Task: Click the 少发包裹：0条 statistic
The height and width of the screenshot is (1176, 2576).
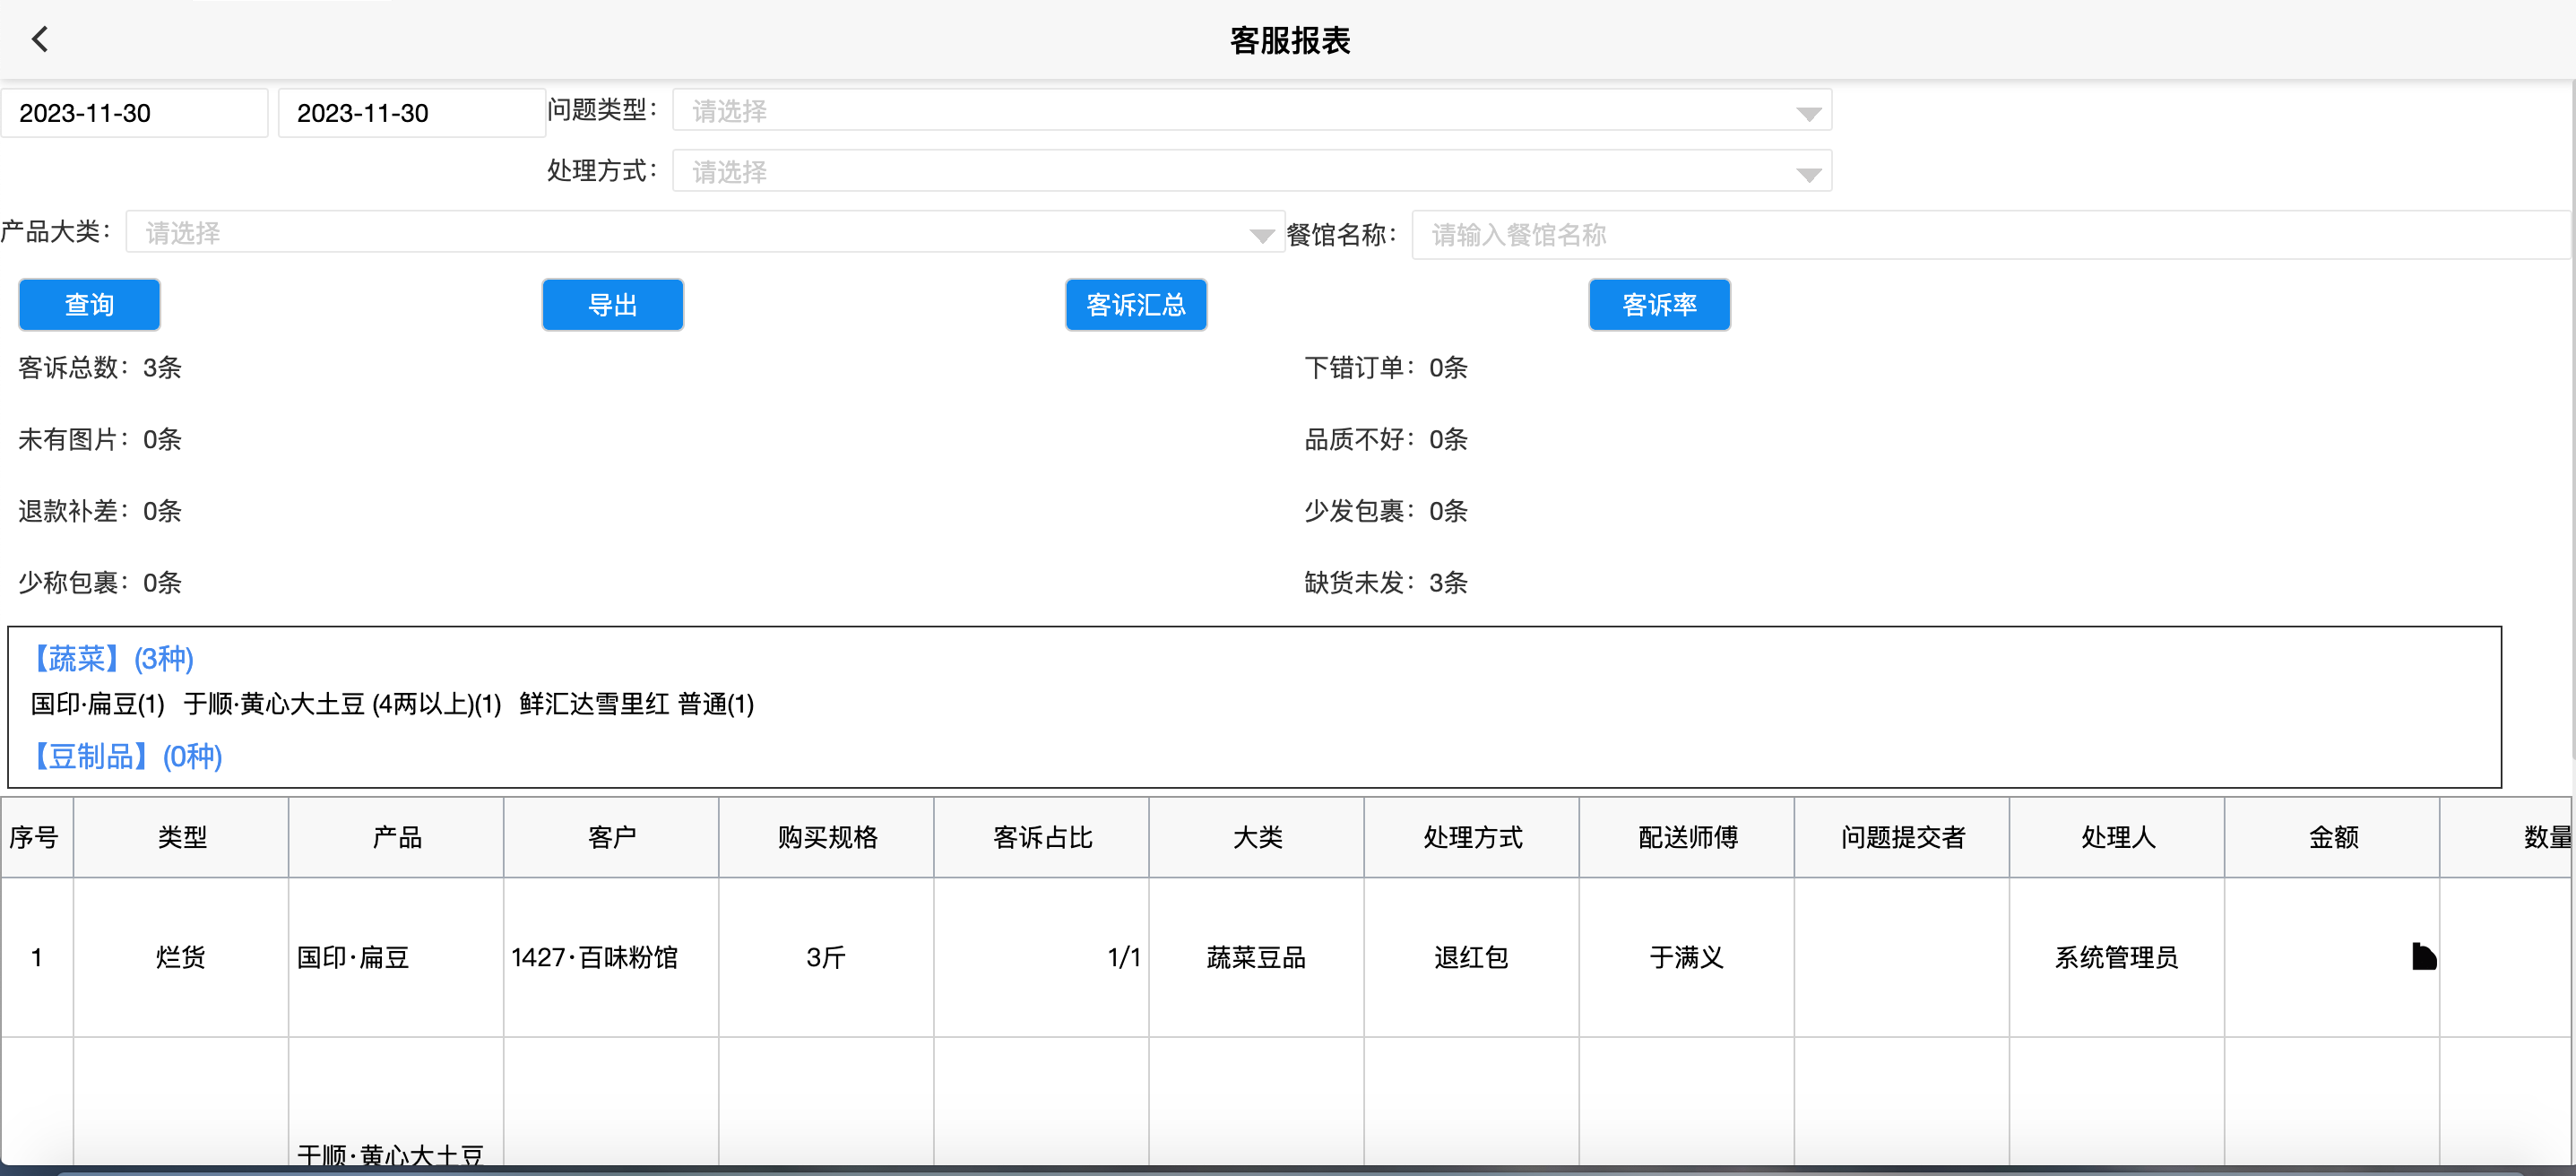Action: (1386, 512)
